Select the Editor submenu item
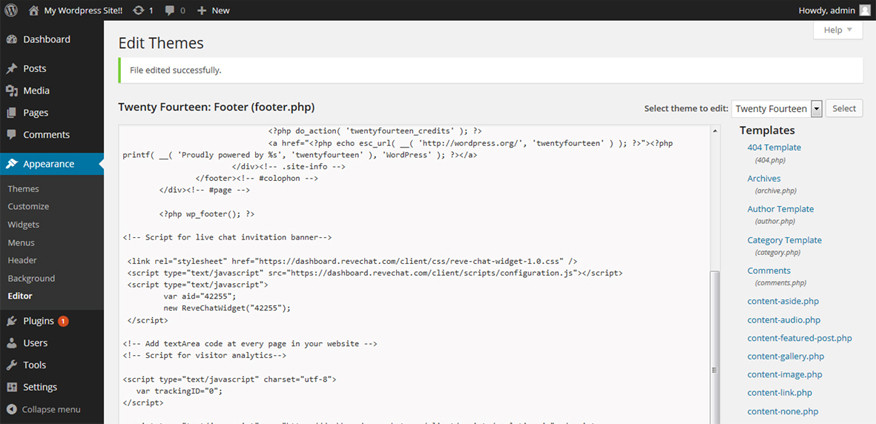The height and width of the screenshot is (424, 876). point(20,296)
